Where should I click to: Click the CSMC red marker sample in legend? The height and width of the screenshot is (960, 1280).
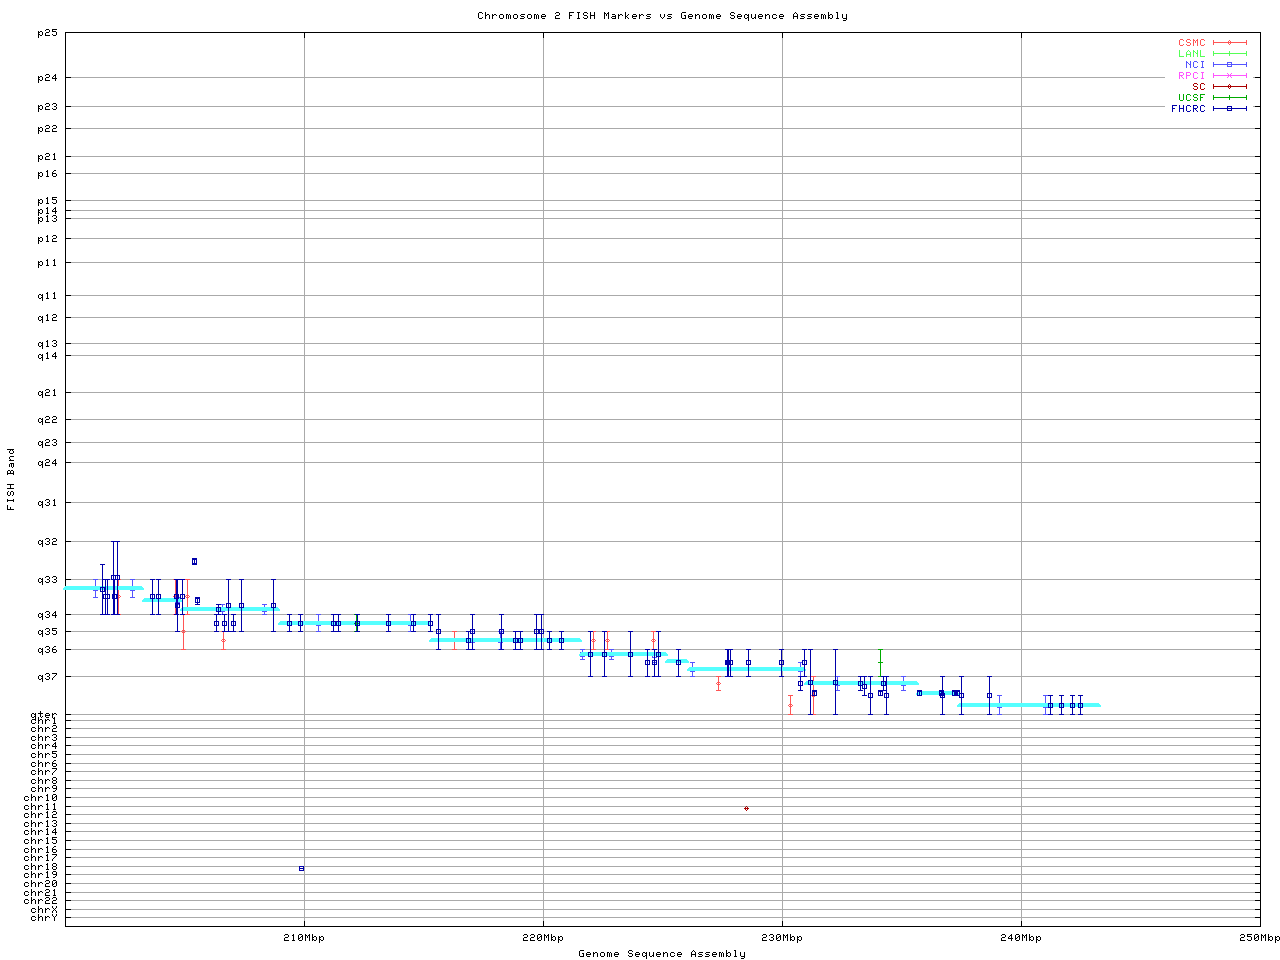[x=1229, y=43]
